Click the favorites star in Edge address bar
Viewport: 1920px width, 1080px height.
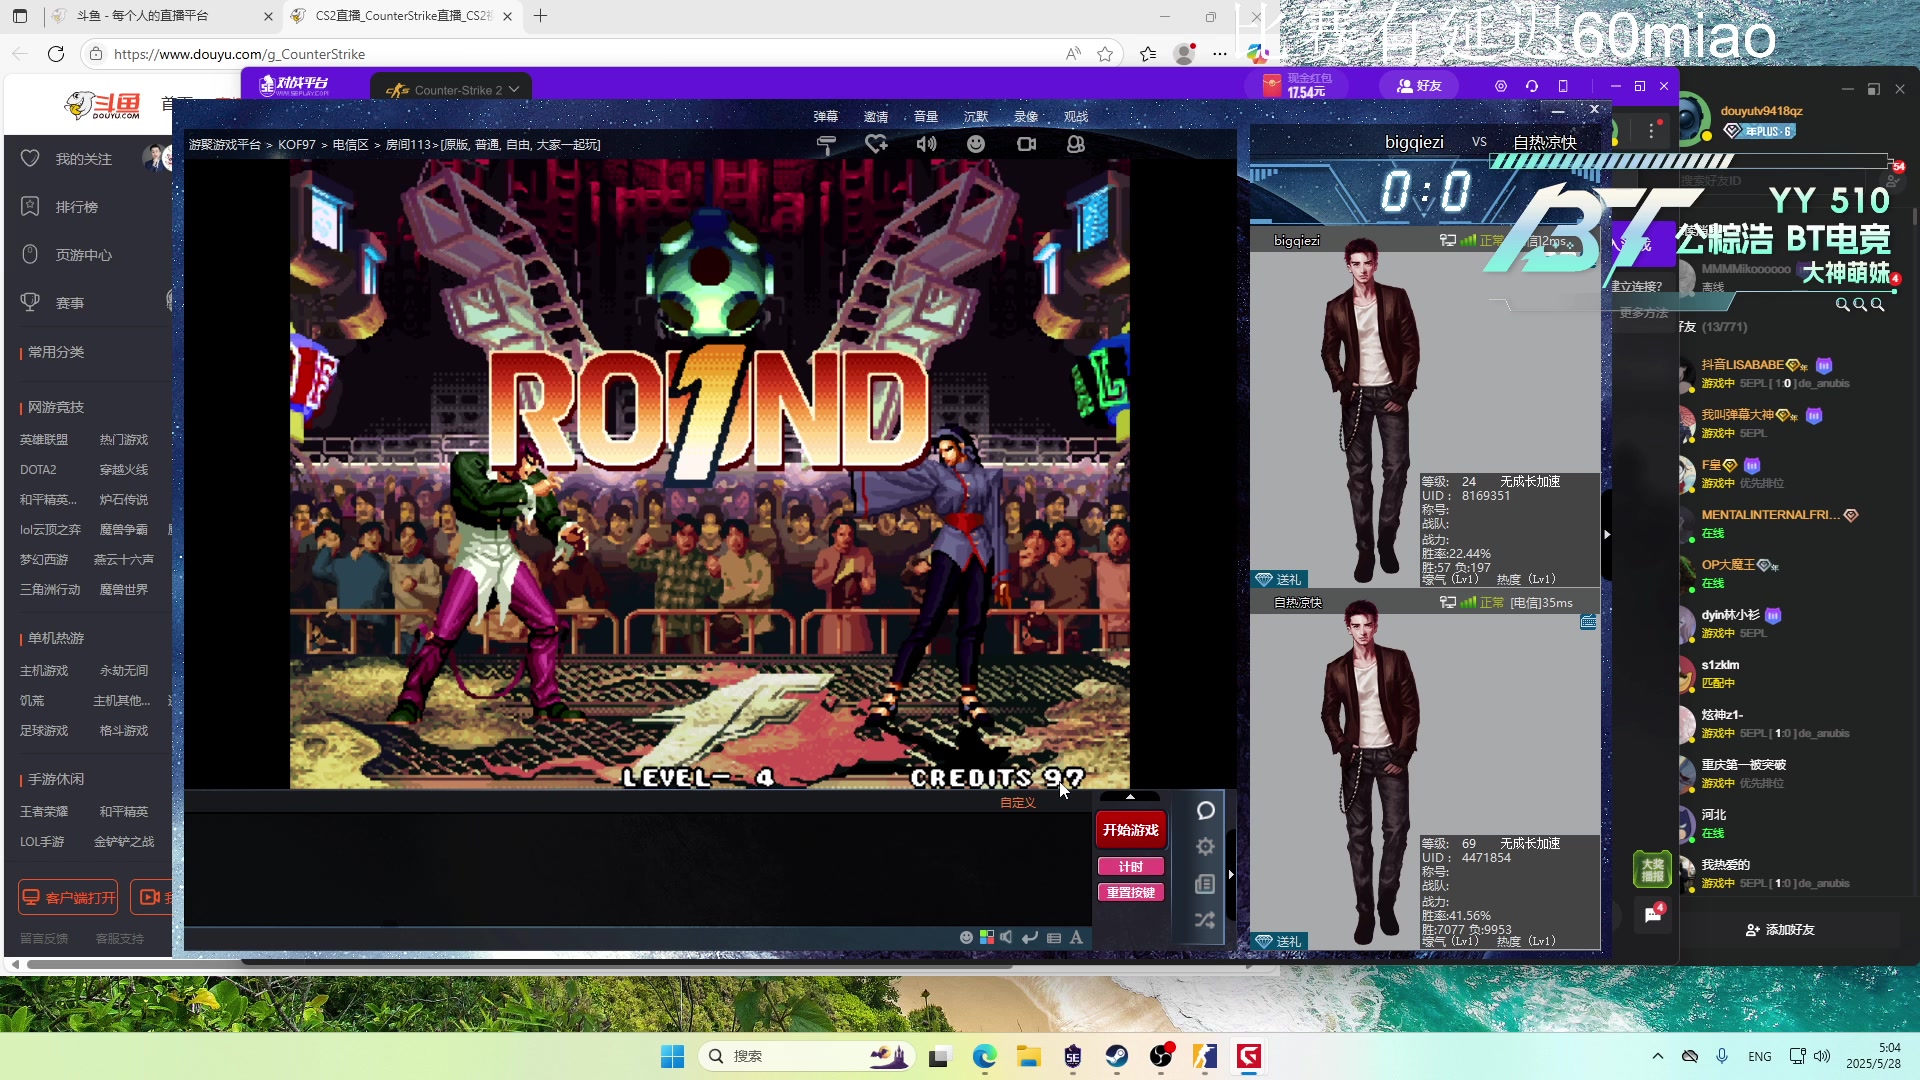coord(1105,54)
